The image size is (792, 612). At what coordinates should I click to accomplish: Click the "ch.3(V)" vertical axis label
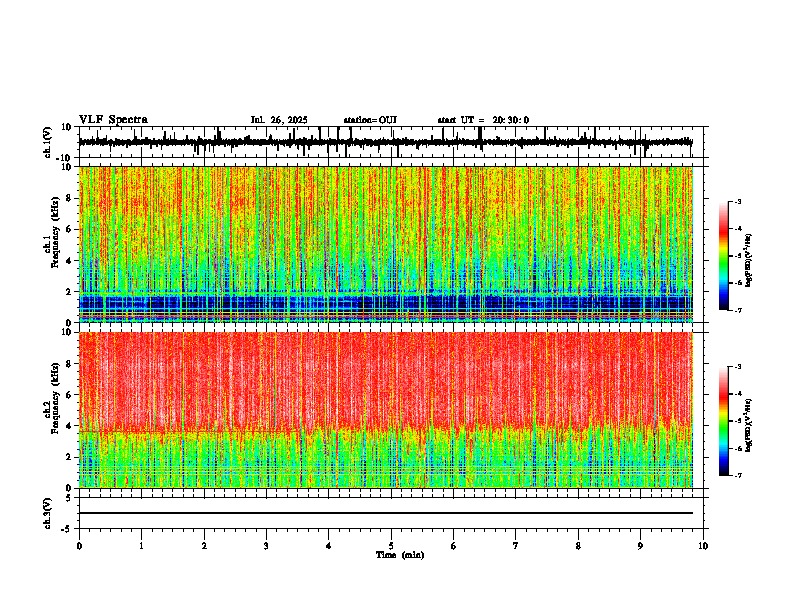[48, 514]
